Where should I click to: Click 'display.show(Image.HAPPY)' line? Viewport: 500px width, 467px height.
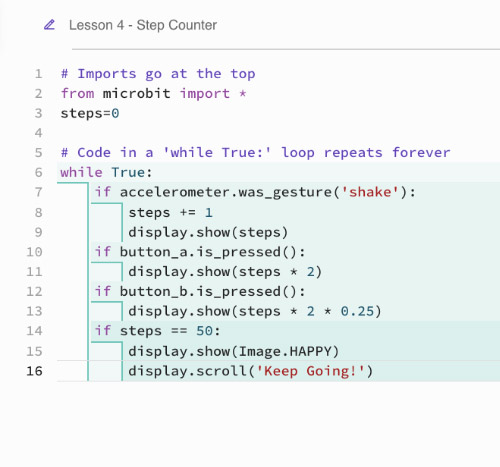234,351
